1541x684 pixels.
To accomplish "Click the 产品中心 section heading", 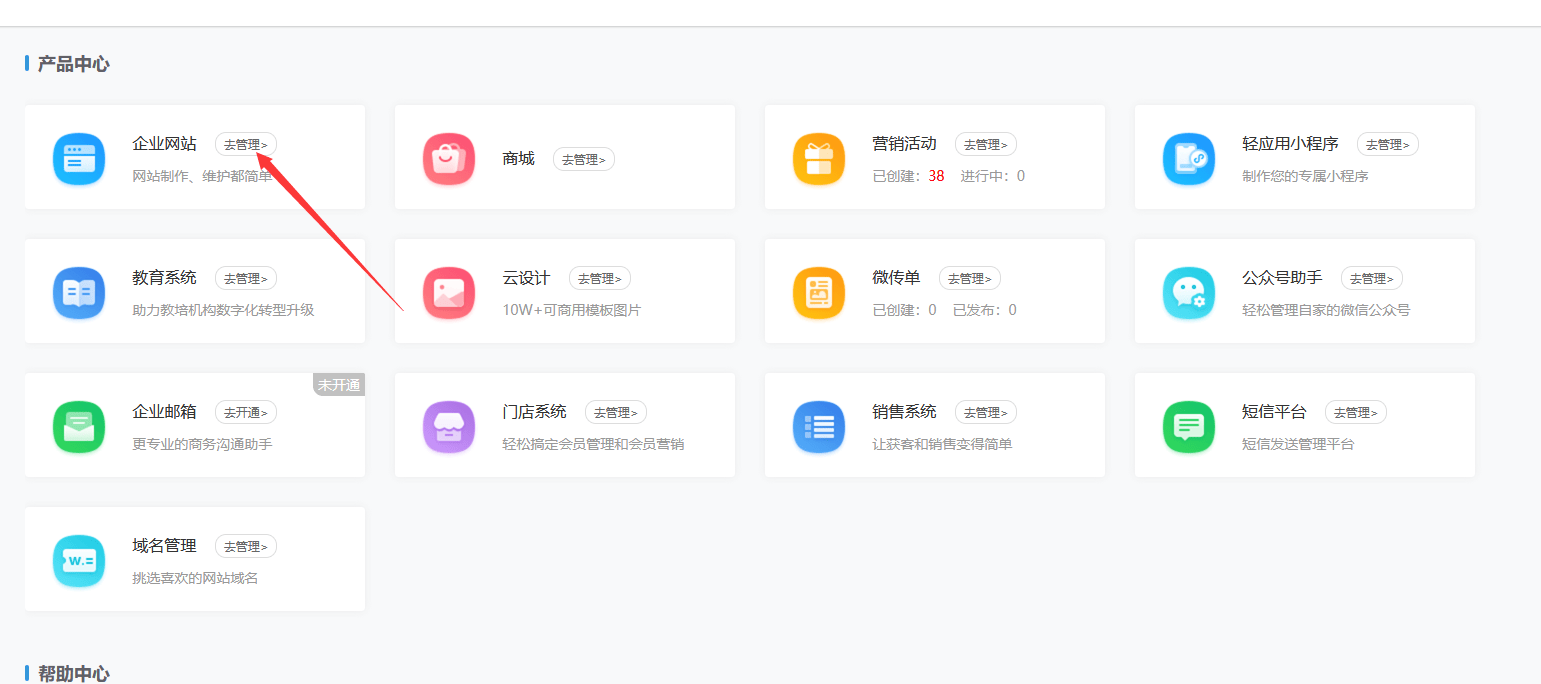I will 73,64.
